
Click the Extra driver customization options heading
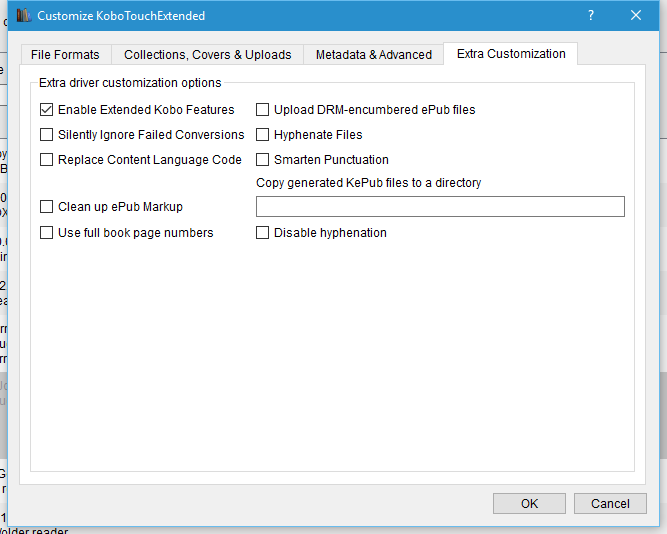coord(130,83)
